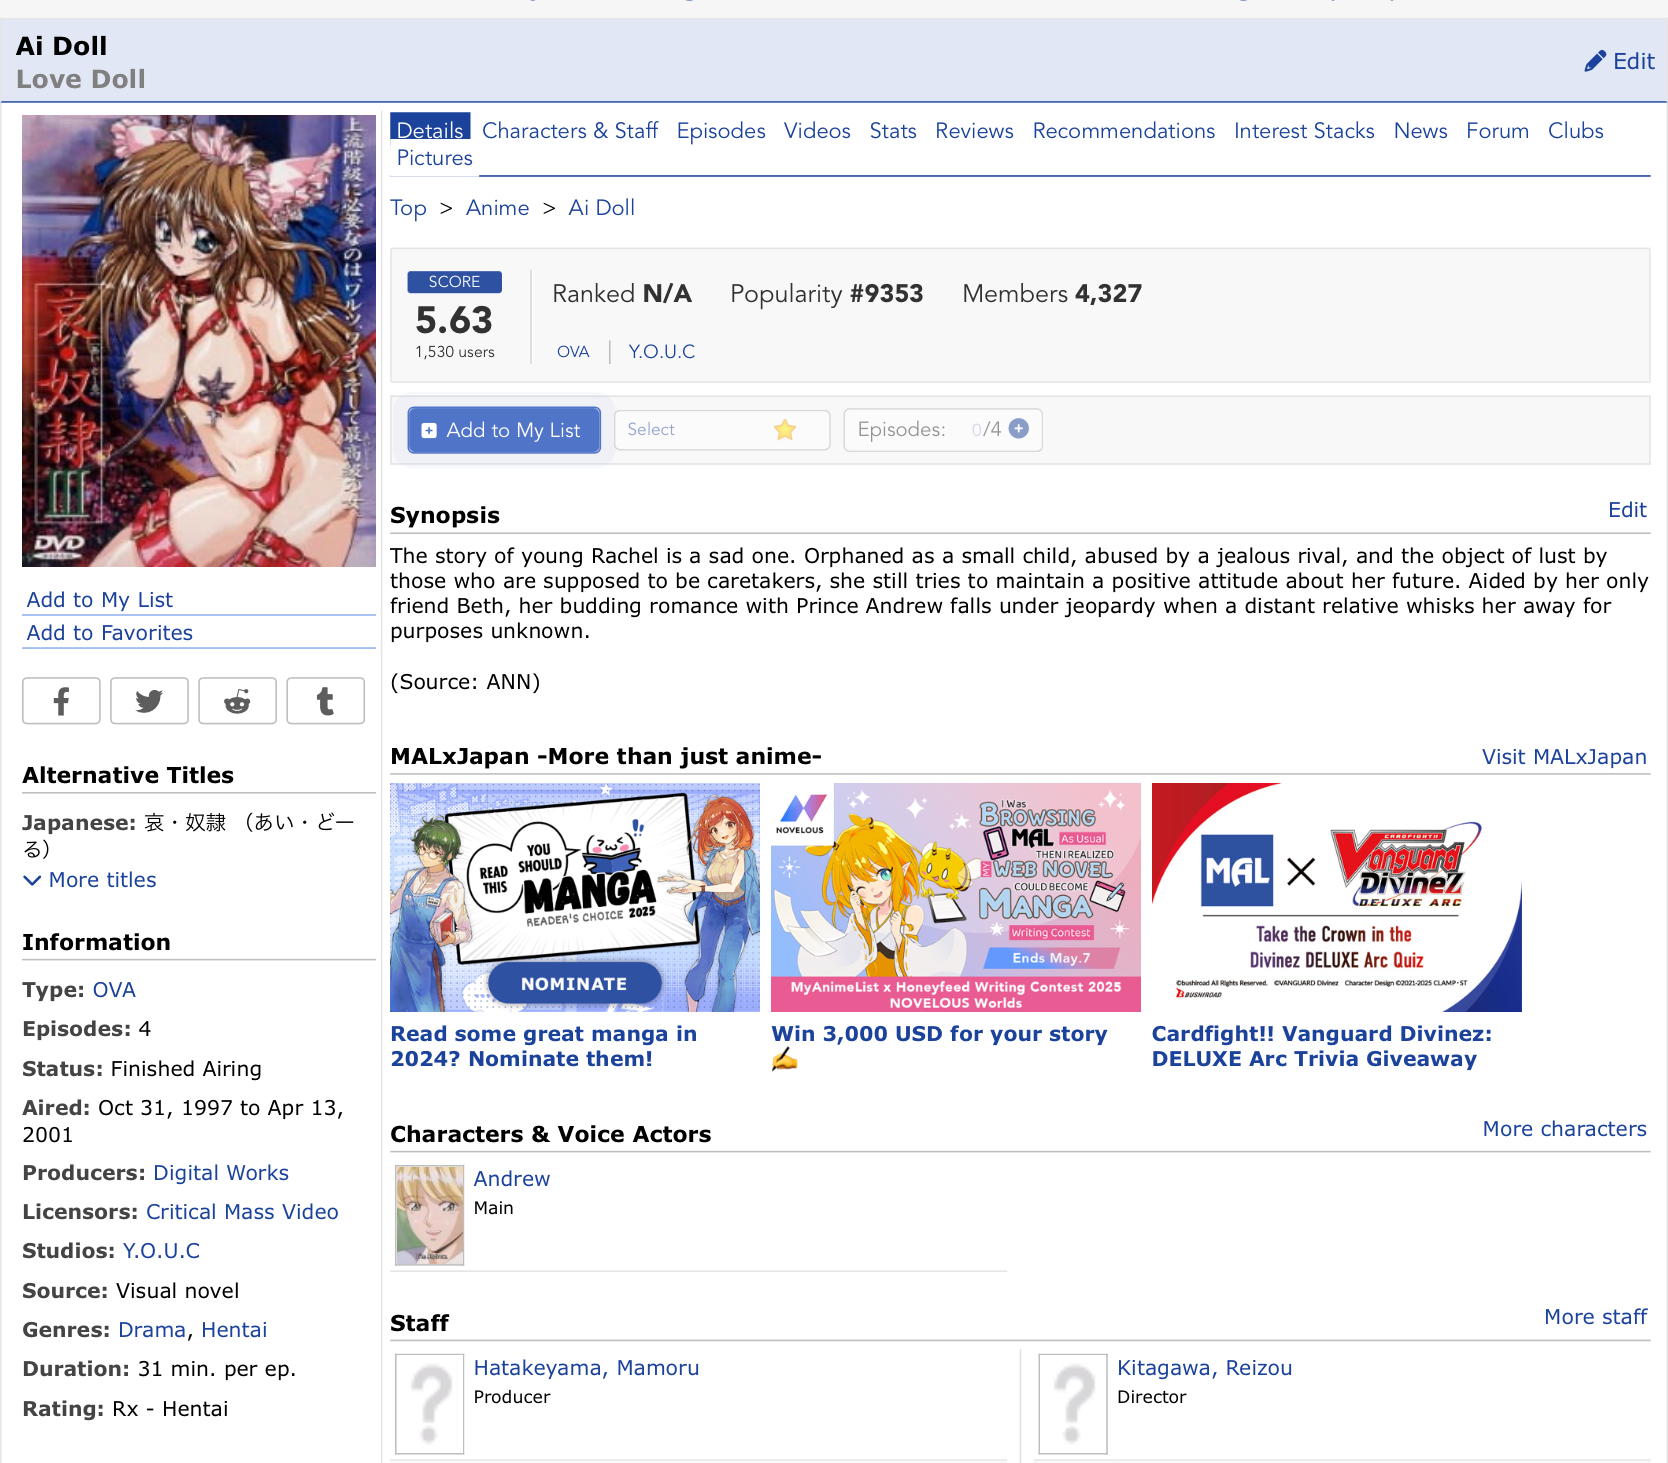Click the Drama genre link
Viewport: 1668px width, 1463px height.
point(152,1330)
